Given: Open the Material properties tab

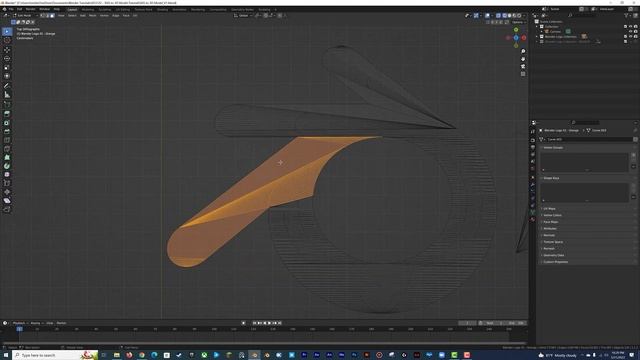Looking at the screenshot, I should point(533,219).
